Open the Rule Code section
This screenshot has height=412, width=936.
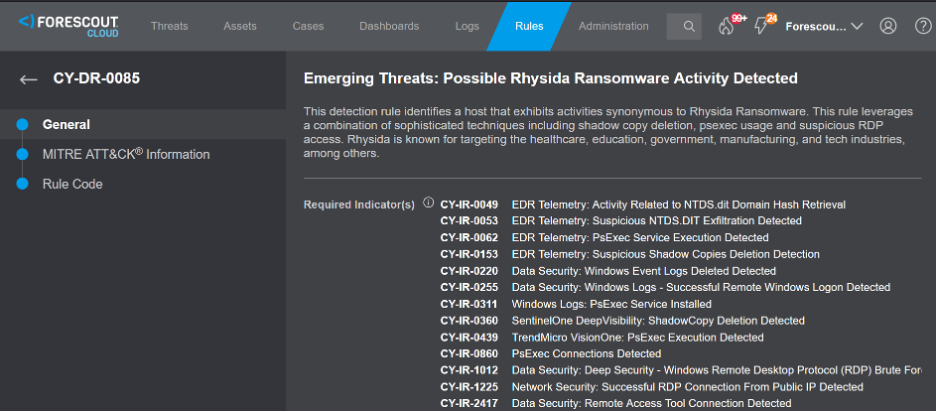tap(72, 184)
